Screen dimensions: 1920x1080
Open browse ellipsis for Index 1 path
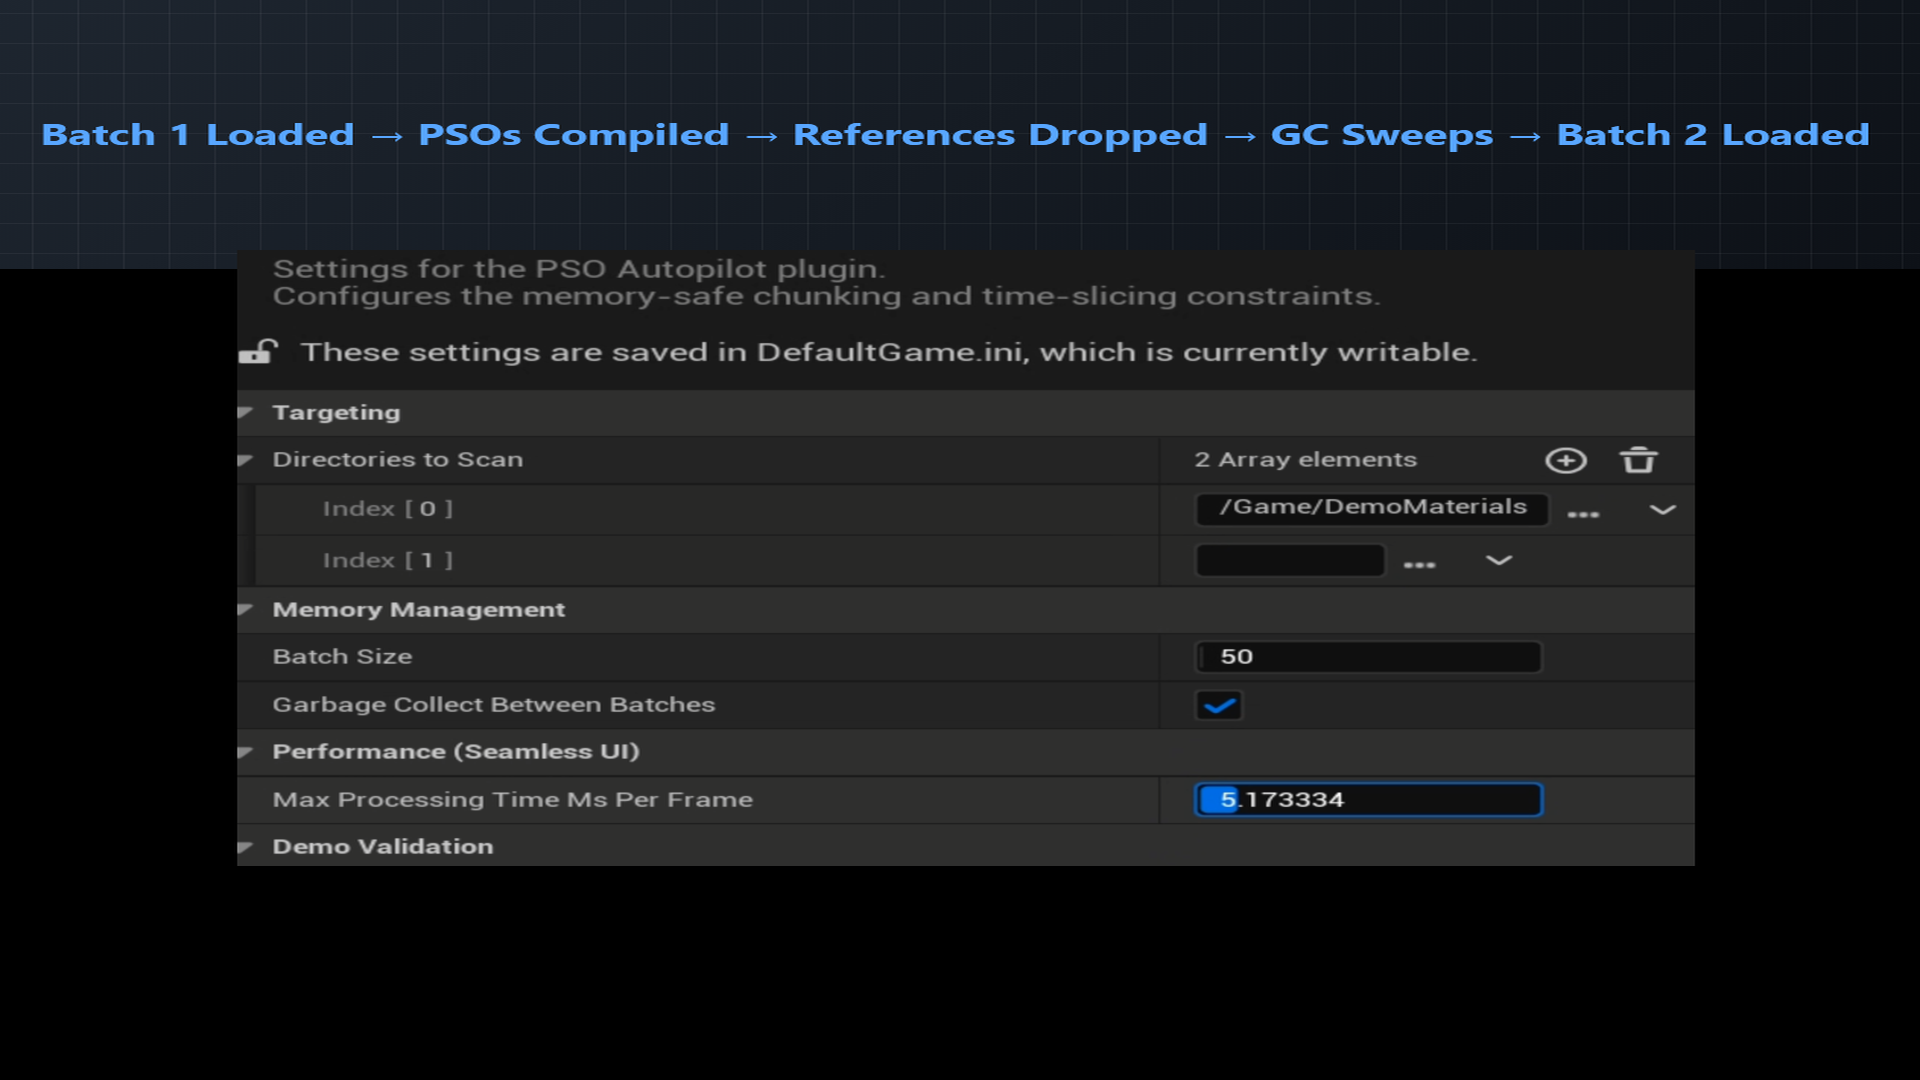[1419, 565]
